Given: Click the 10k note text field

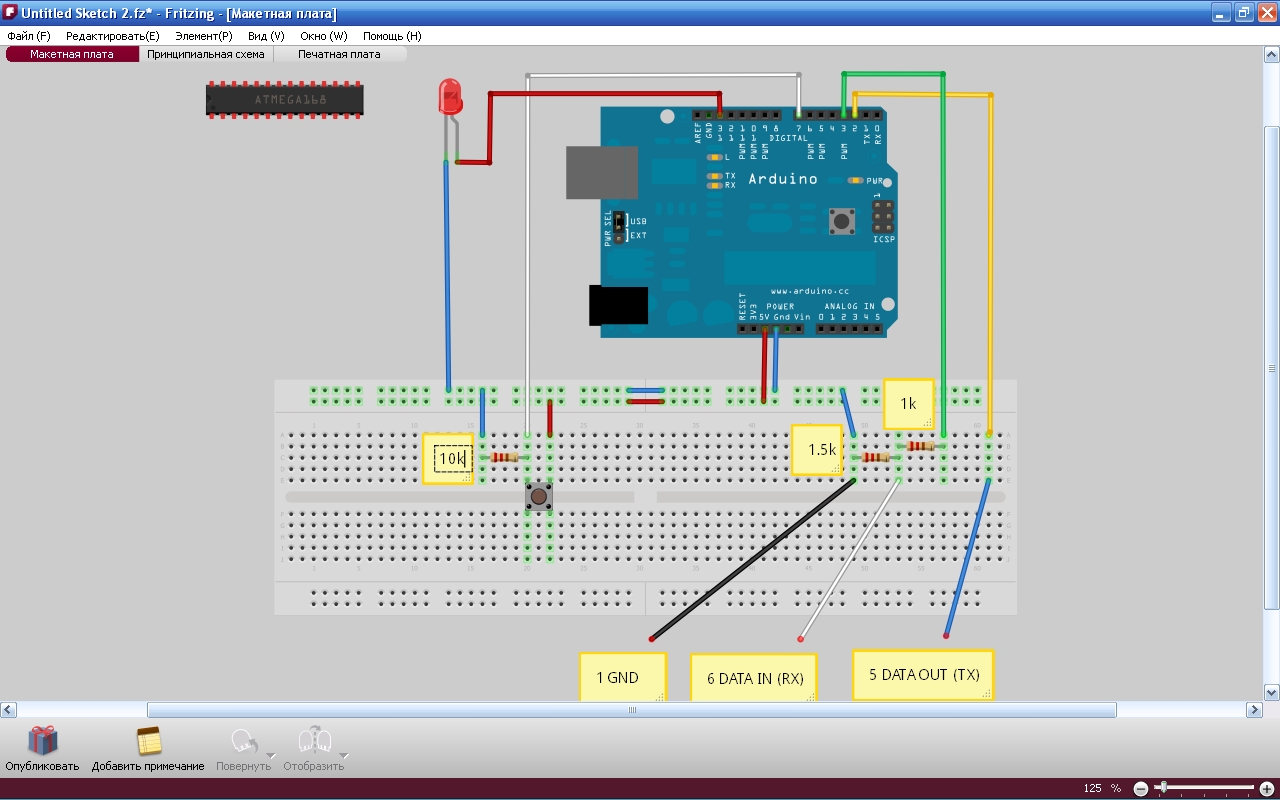Looking at the screenshot, I should click(x=451, y=458).
